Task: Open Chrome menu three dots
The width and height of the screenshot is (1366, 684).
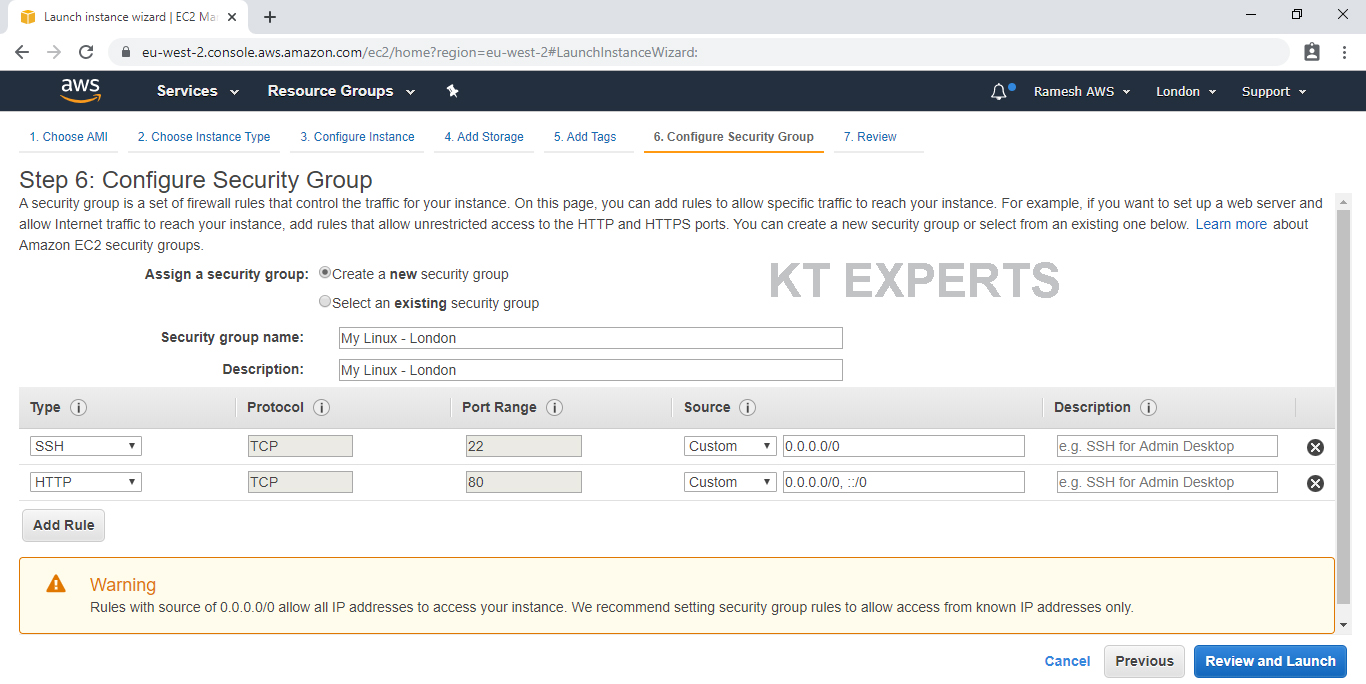Action: (x=1344, y=52)
